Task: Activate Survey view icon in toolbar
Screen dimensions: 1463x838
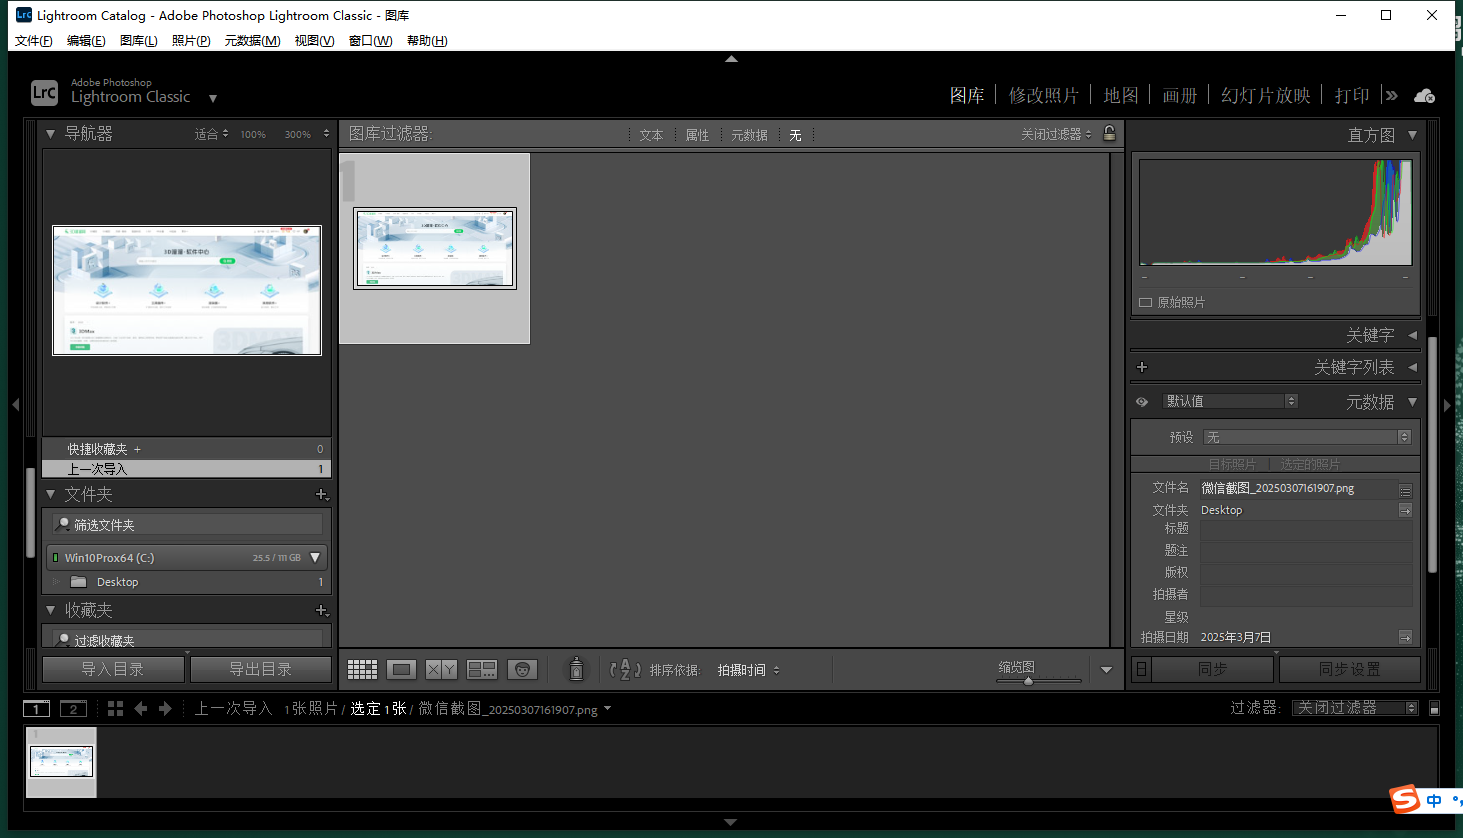Action: (x=482, y=669)
